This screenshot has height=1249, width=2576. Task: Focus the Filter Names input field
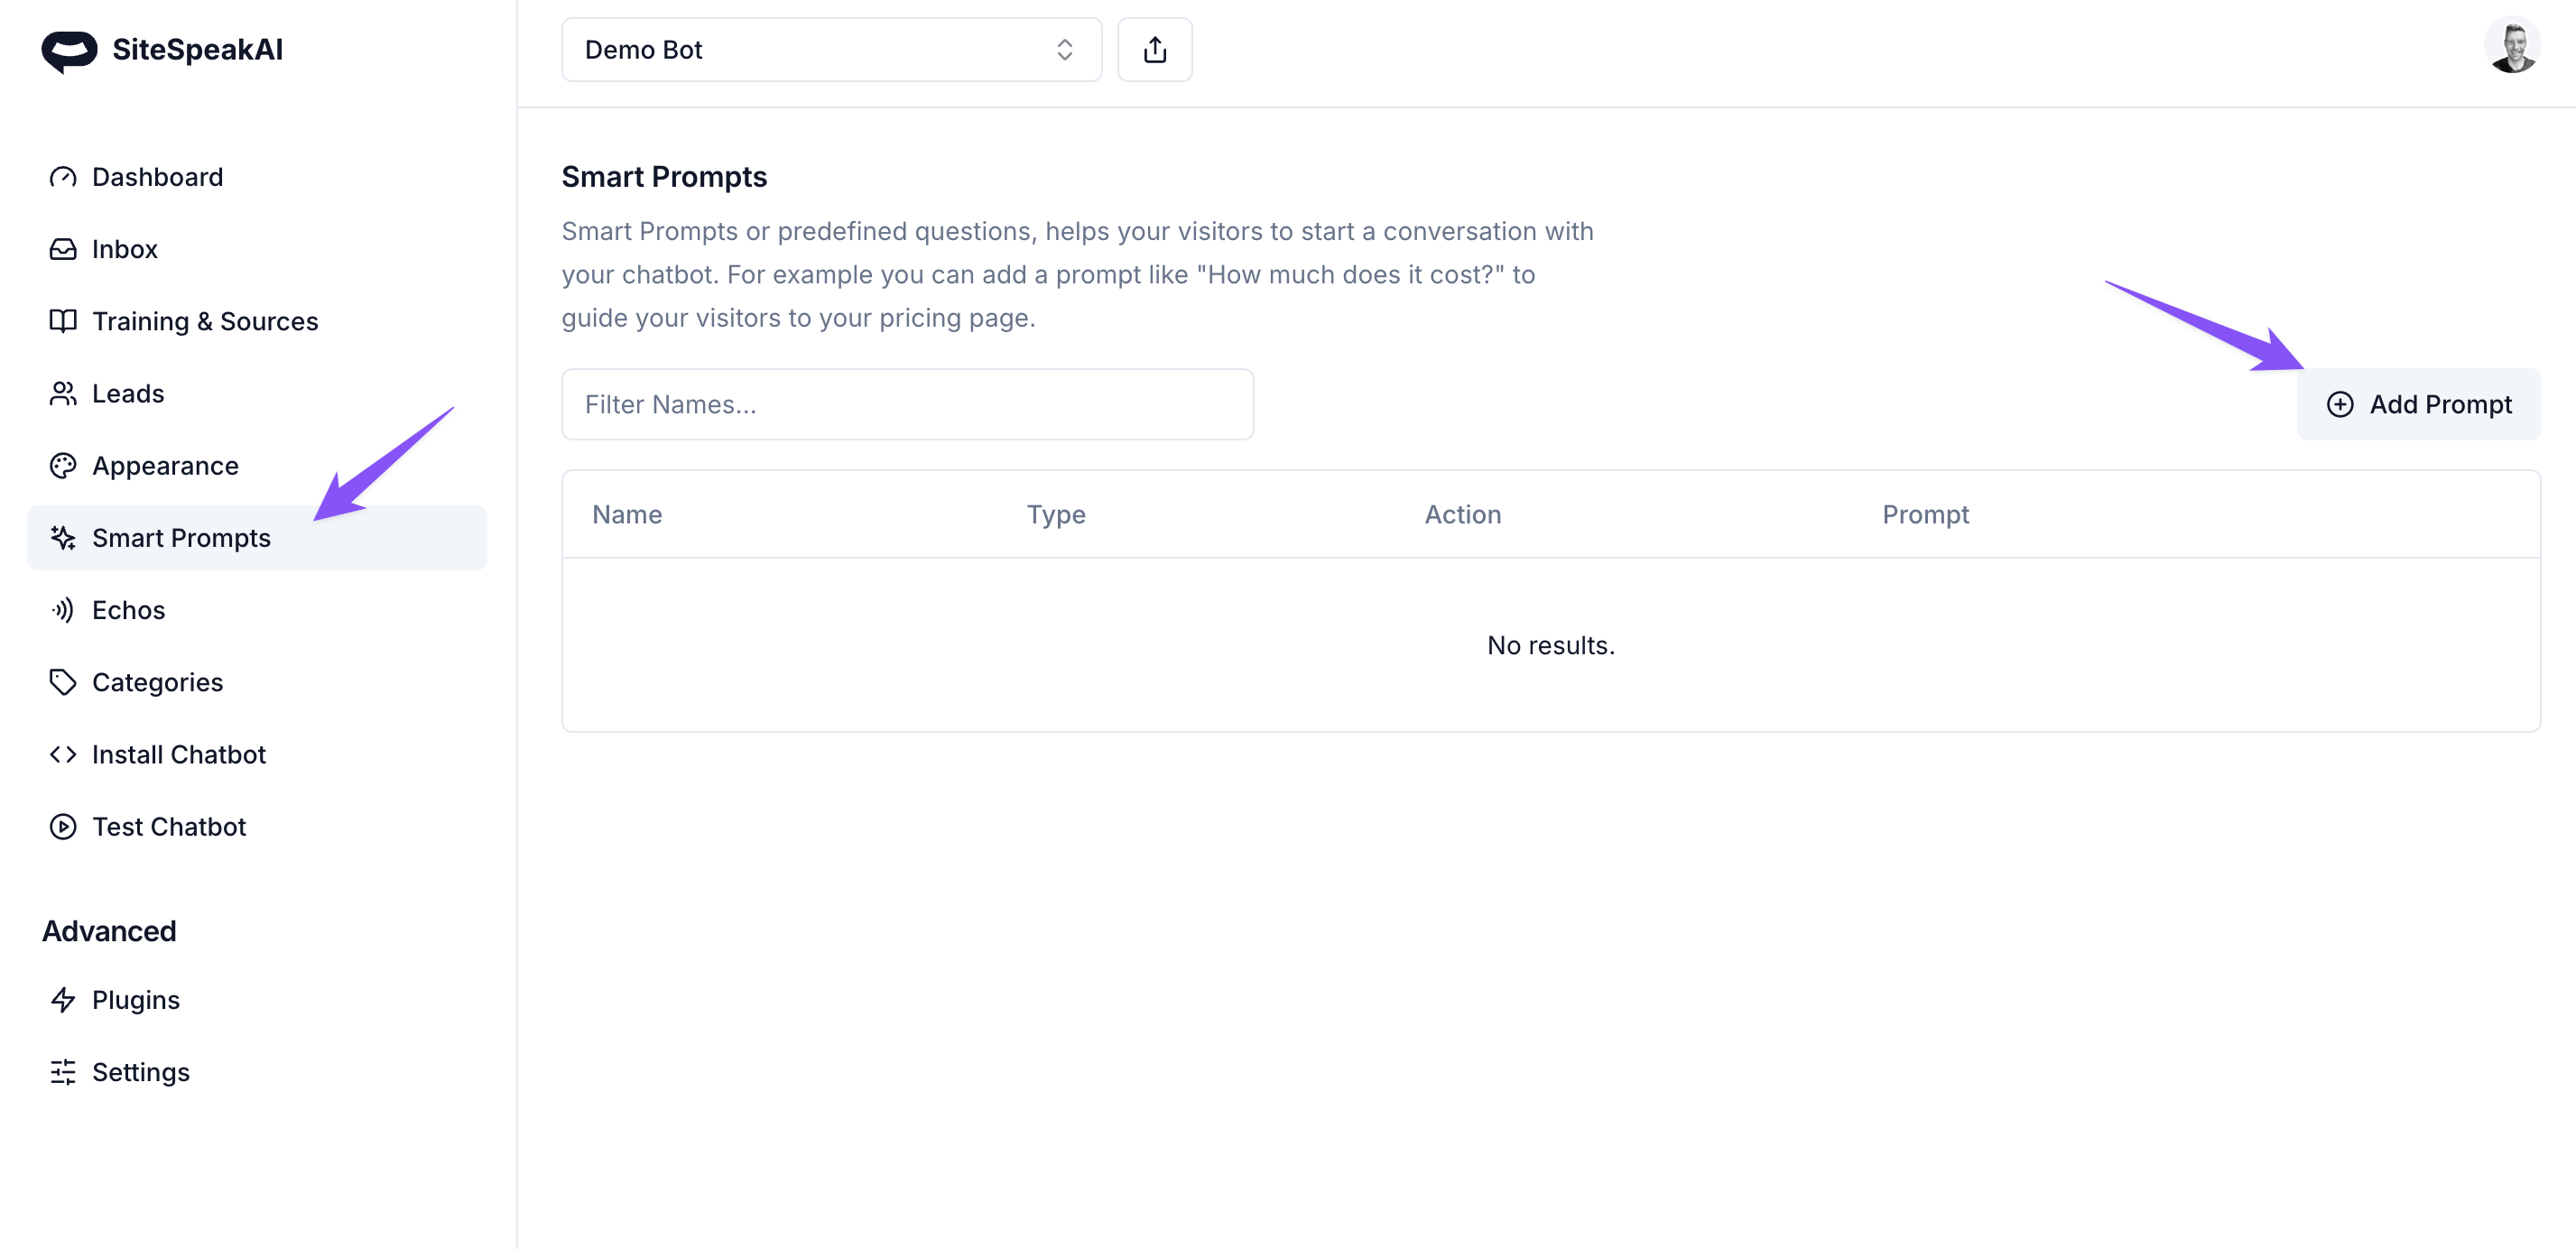[x=907, y=405]
